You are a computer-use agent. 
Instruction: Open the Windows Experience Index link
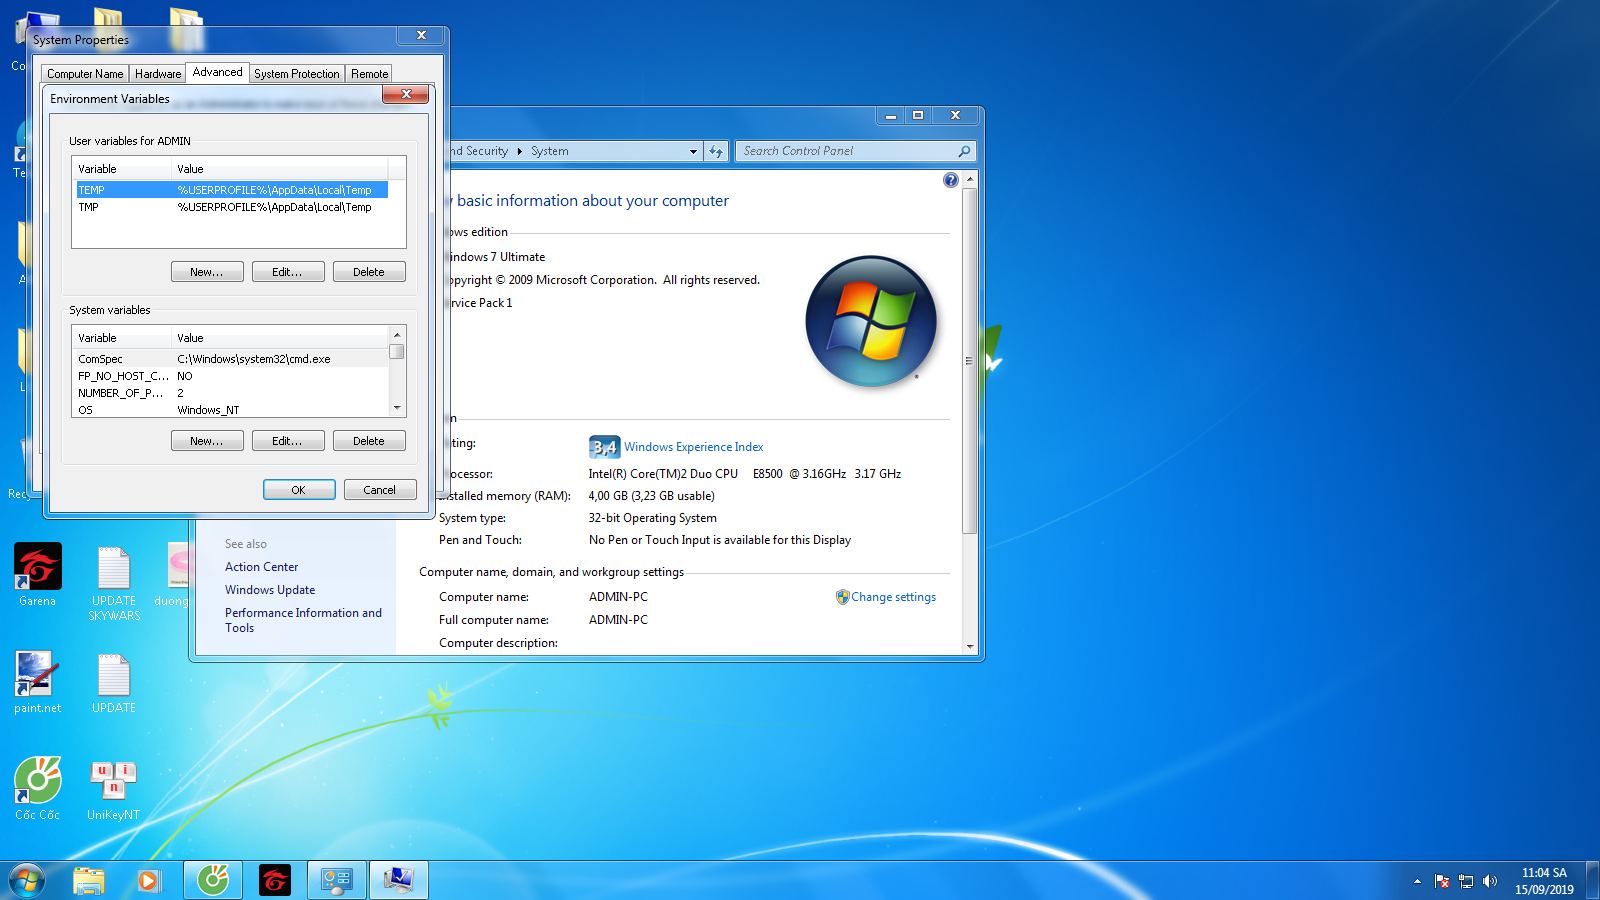(x=693, y=447)
